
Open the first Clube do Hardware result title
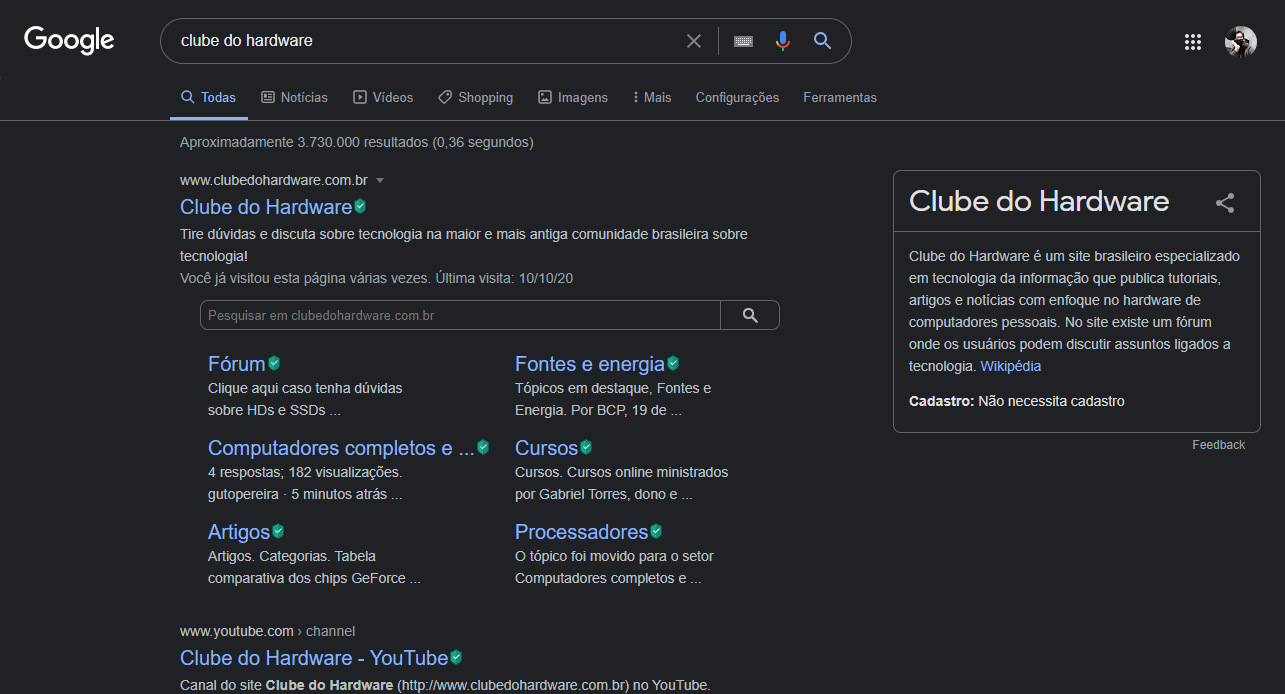point(266,207)
